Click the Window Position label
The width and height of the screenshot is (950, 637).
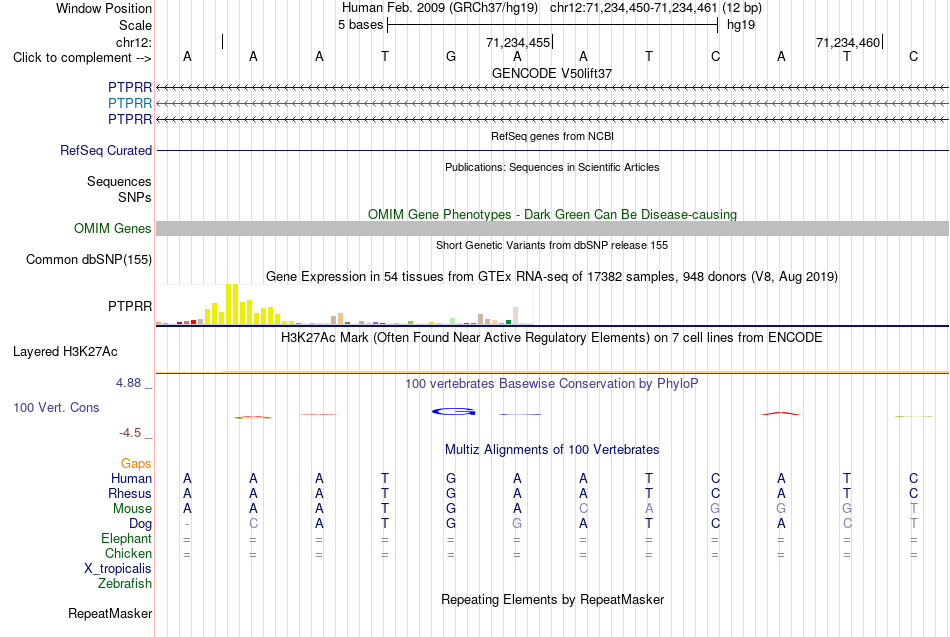[104, 8]
